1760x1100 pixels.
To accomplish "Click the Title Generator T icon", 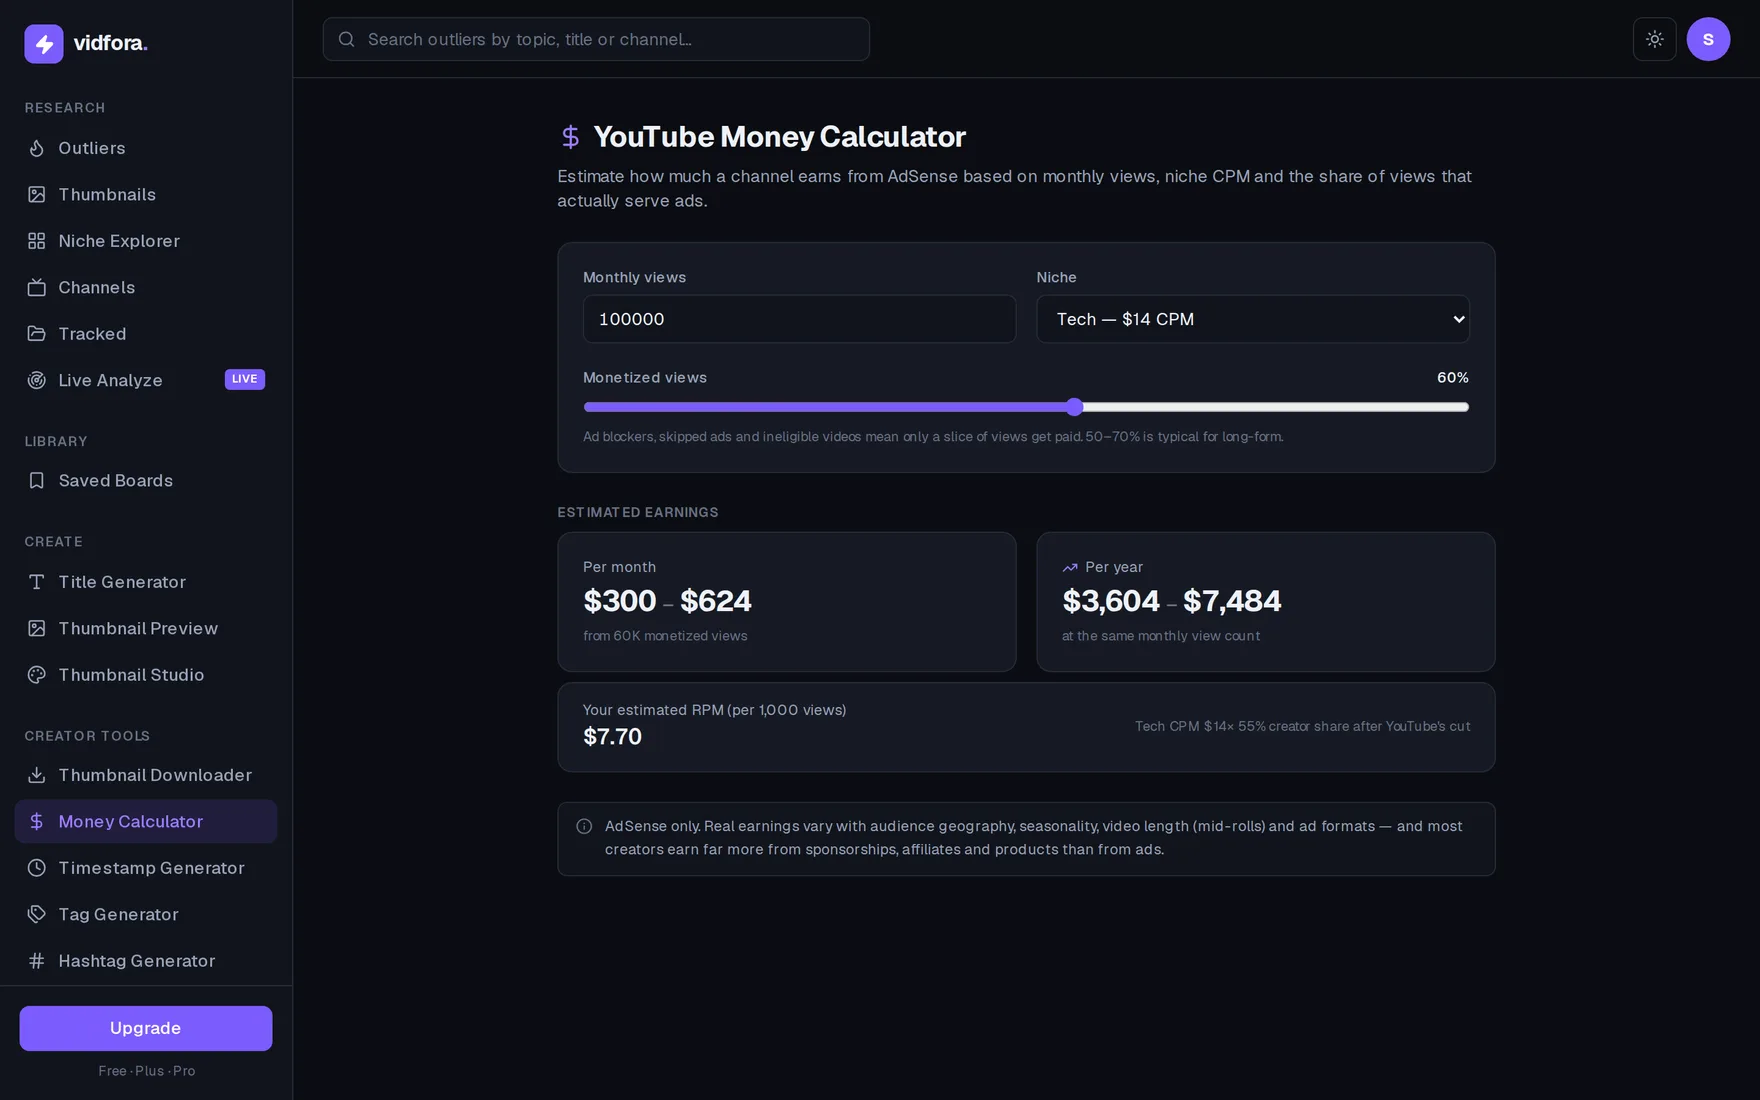I will (x=37, y=582).
